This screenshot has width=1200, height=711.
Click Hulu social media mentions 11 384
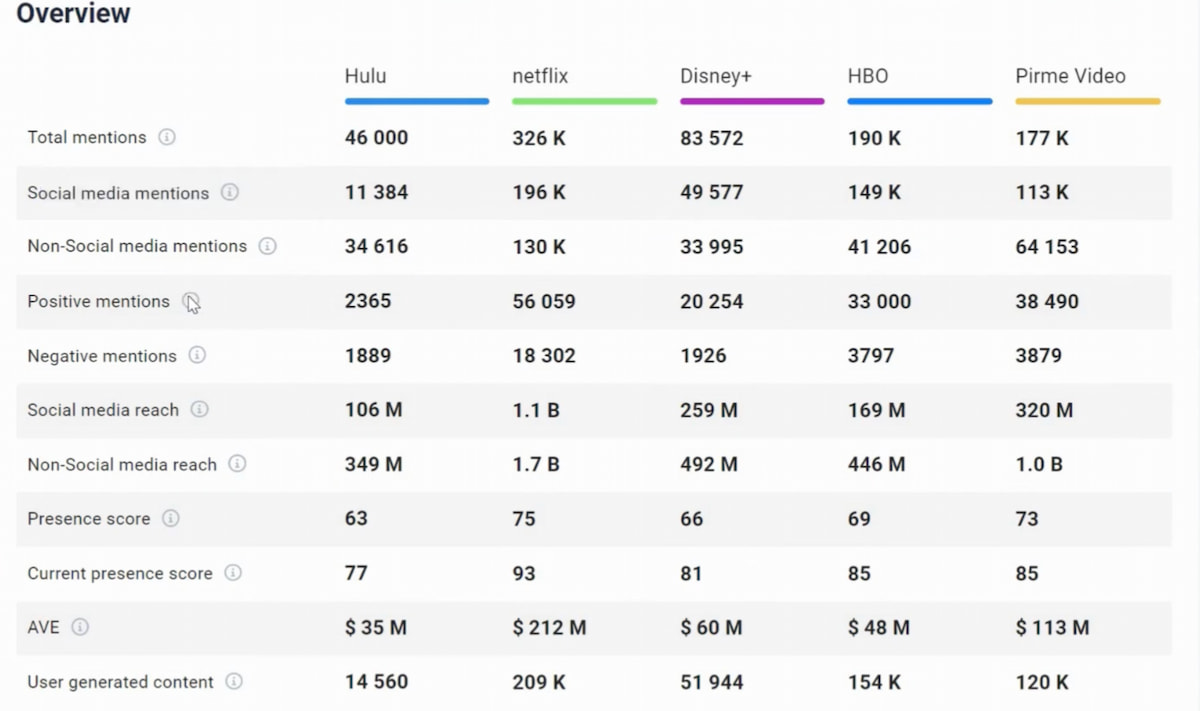377,192
